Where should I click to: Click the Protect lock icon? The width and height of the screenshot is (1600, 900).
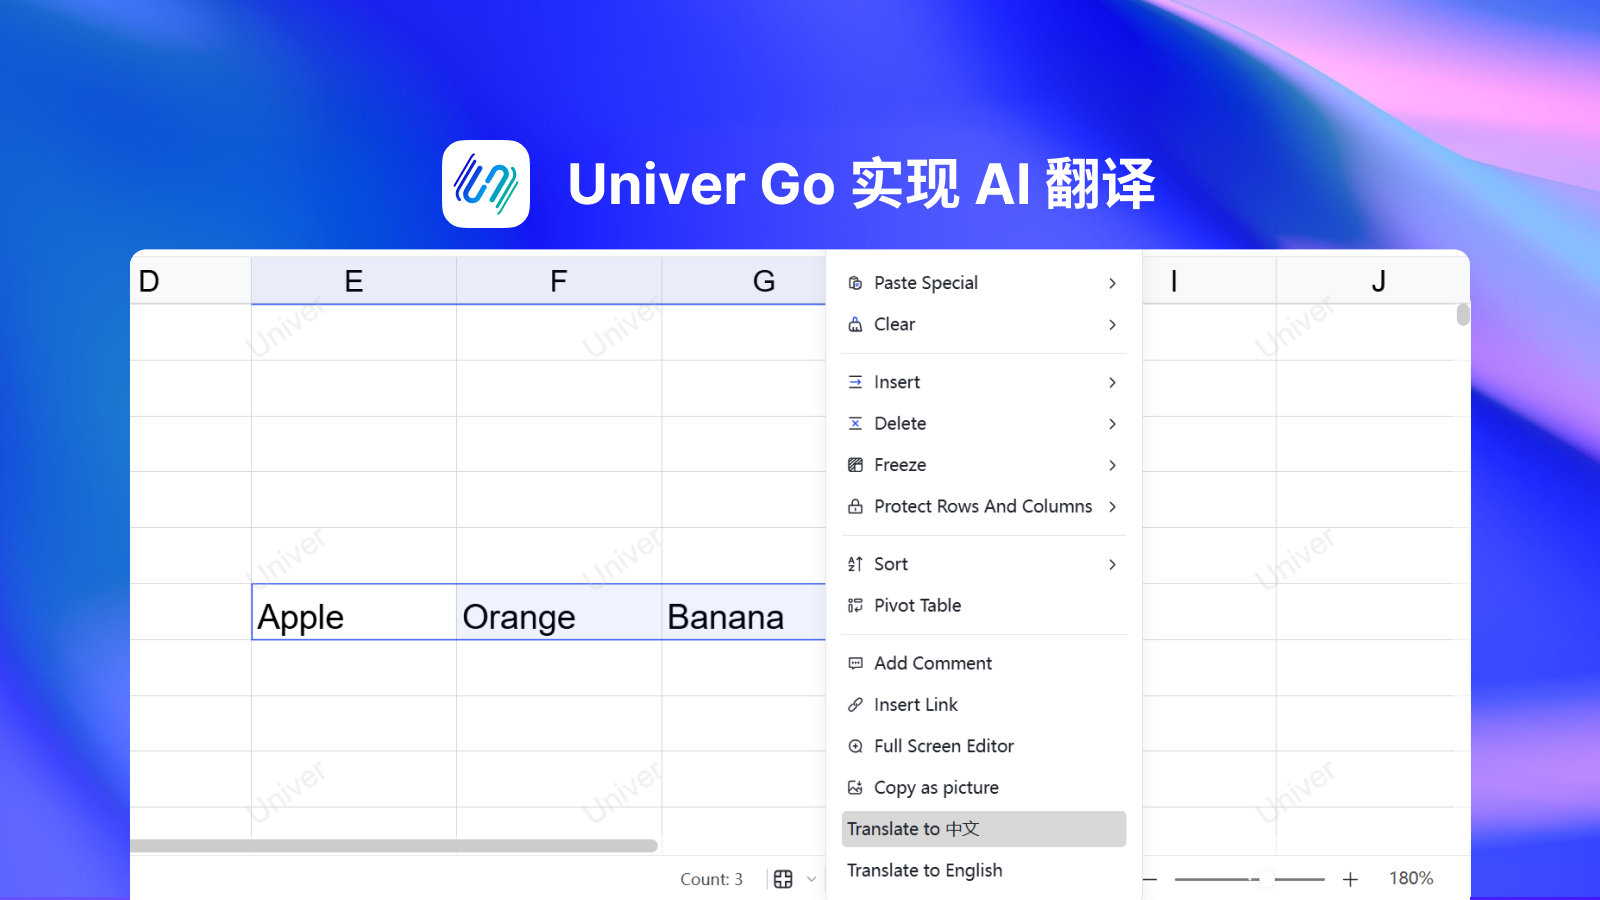click(x=855, y=506)
